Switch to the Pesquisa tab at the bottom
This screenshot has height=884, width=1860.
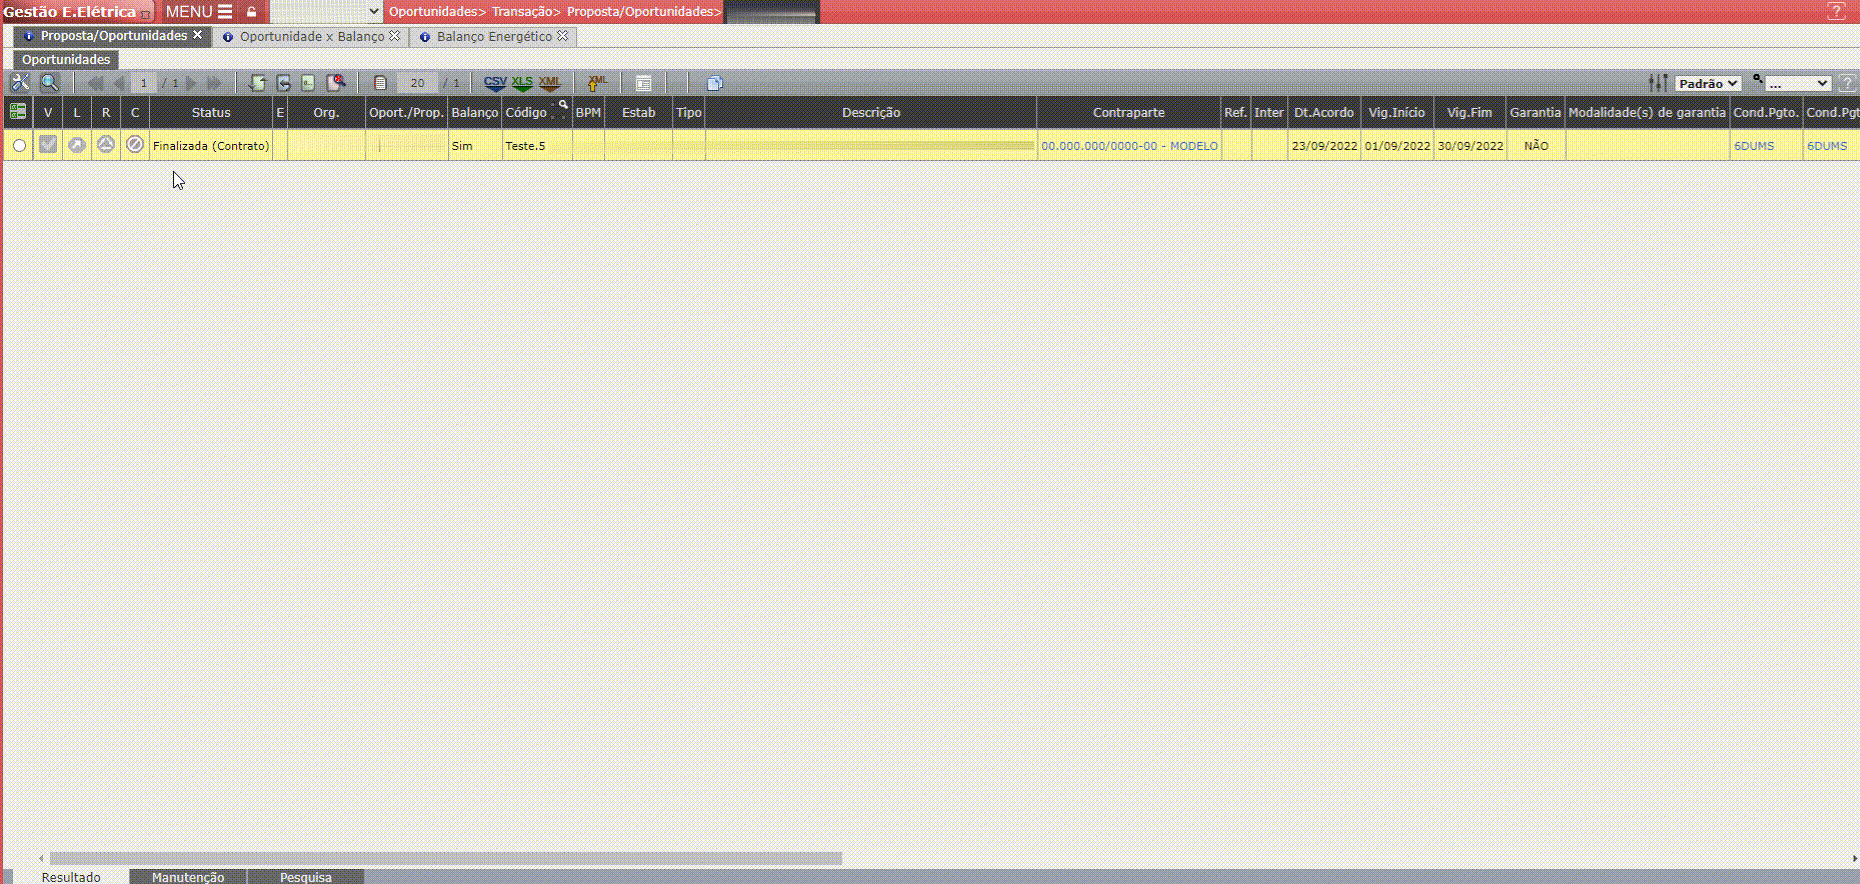pyautogui.click(x=305, y=877)
